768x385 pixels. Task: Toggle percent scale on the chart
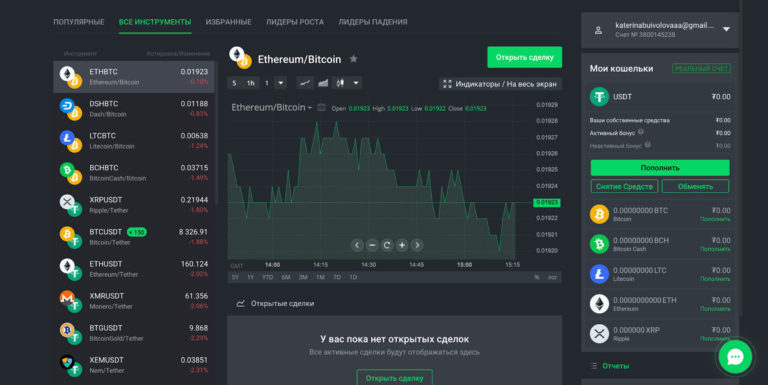click(x=537, y=277)
